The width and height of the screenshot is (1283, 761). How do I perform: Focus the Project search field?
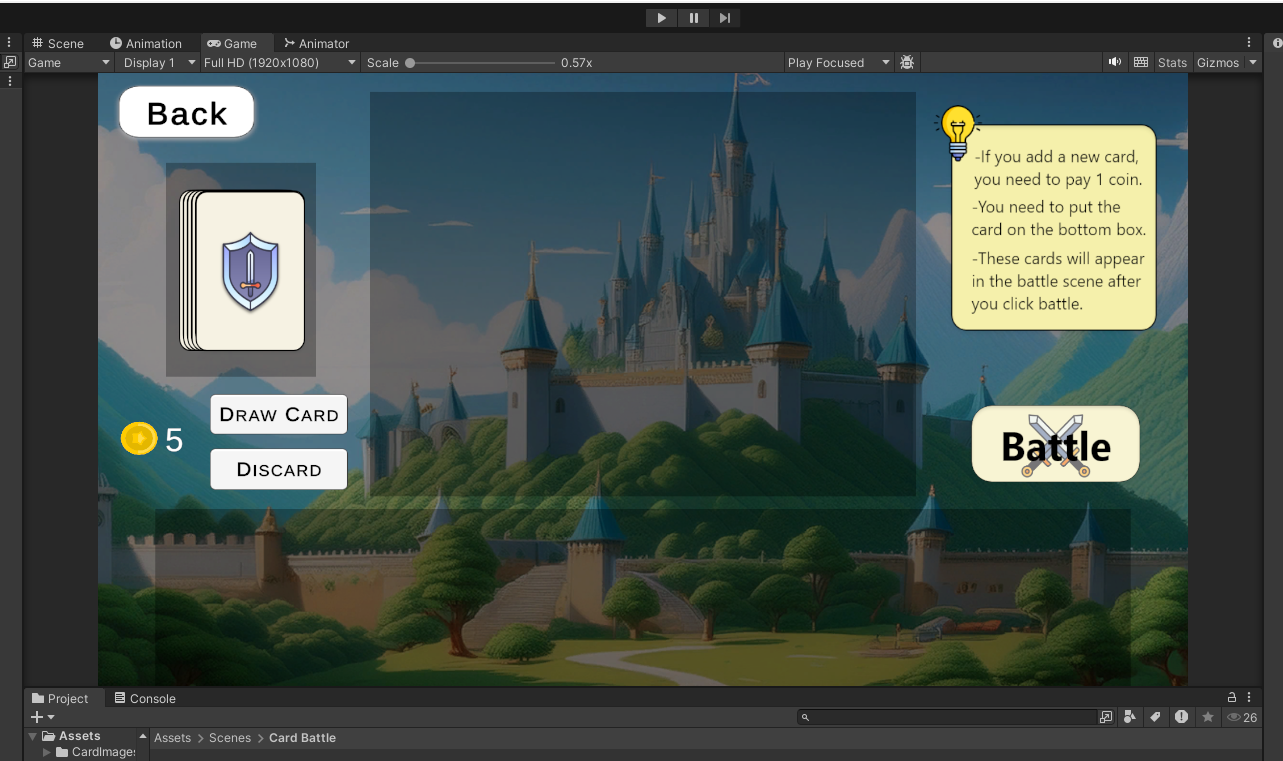pos(948,717)
